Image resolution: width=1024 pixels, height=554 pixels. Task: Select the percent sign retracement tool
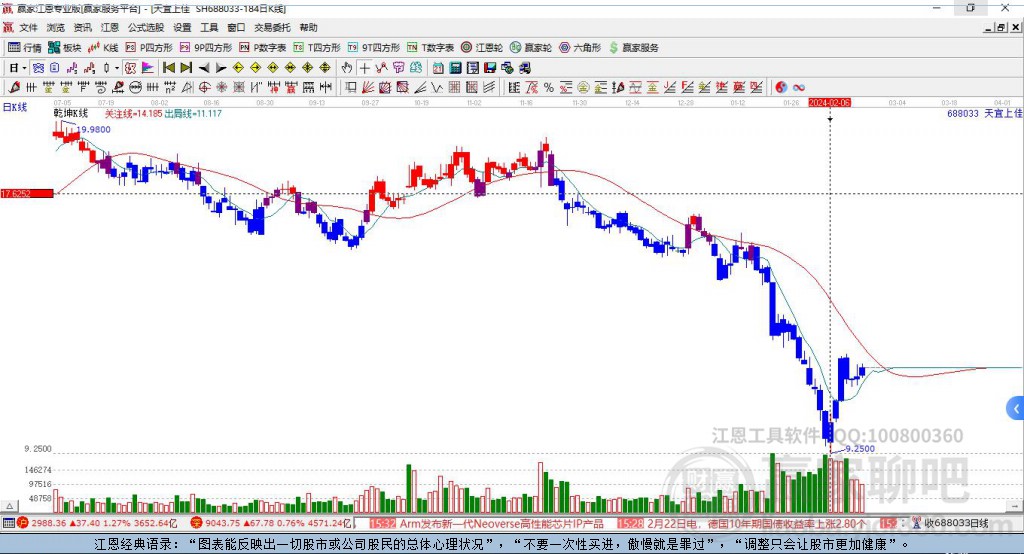[549, 87]
